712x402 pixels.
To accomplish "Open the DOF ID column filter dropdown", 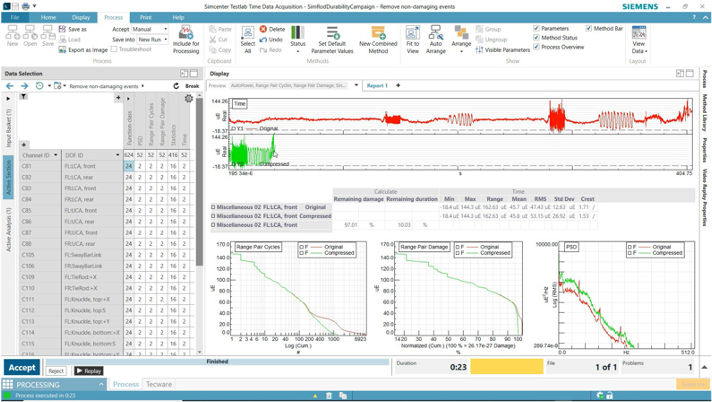I will coord(118,155).
